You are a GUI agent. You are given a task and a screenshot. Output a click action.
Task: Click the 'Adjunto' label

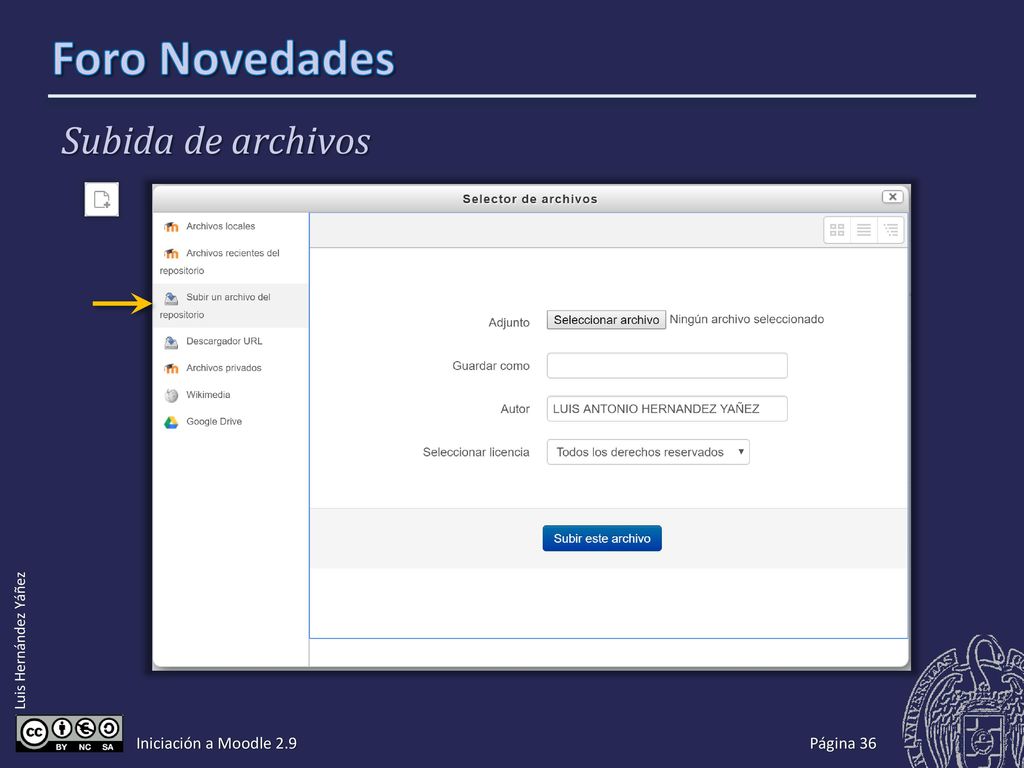point(509,323)
